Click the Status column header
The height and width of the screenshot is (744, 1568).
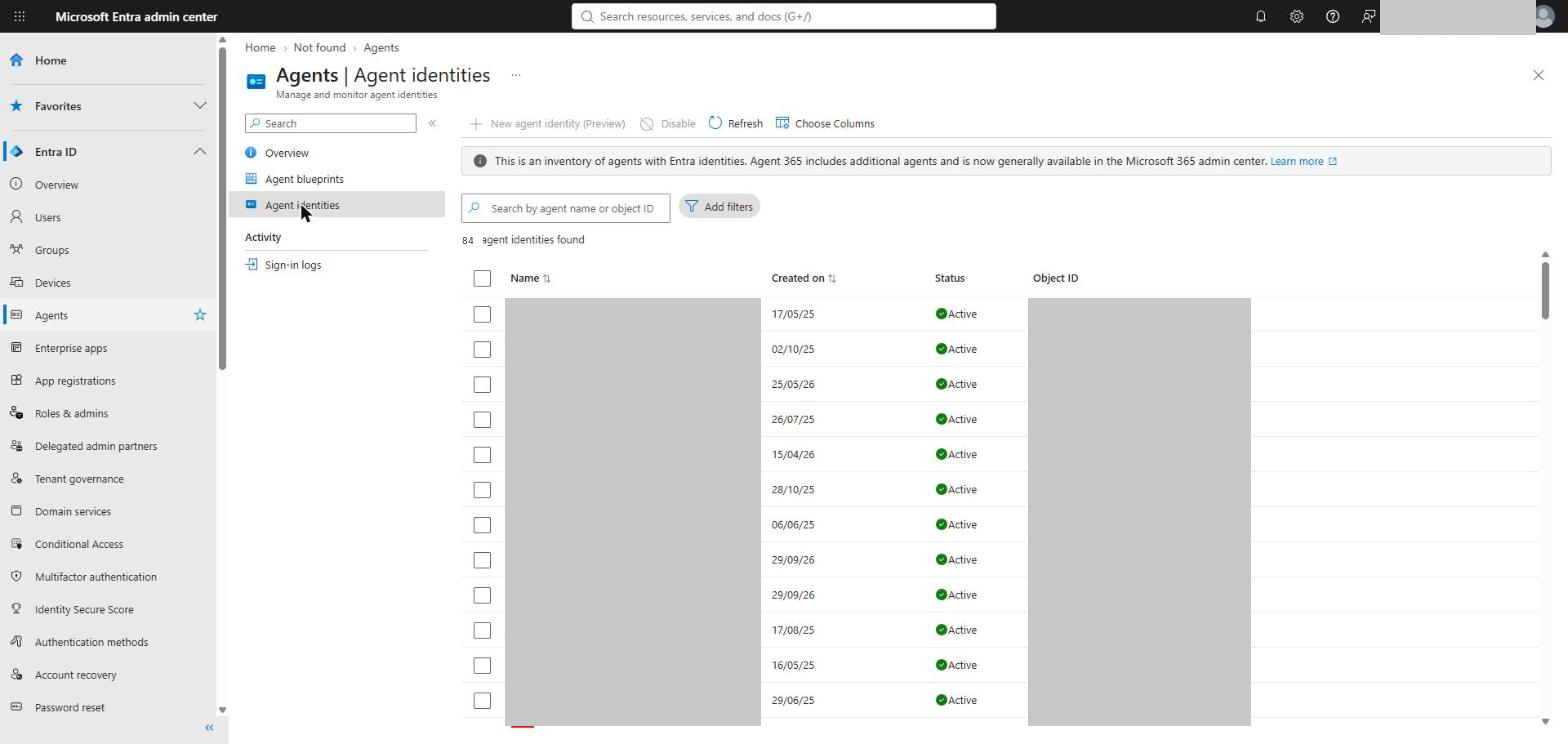coord(949,278)
